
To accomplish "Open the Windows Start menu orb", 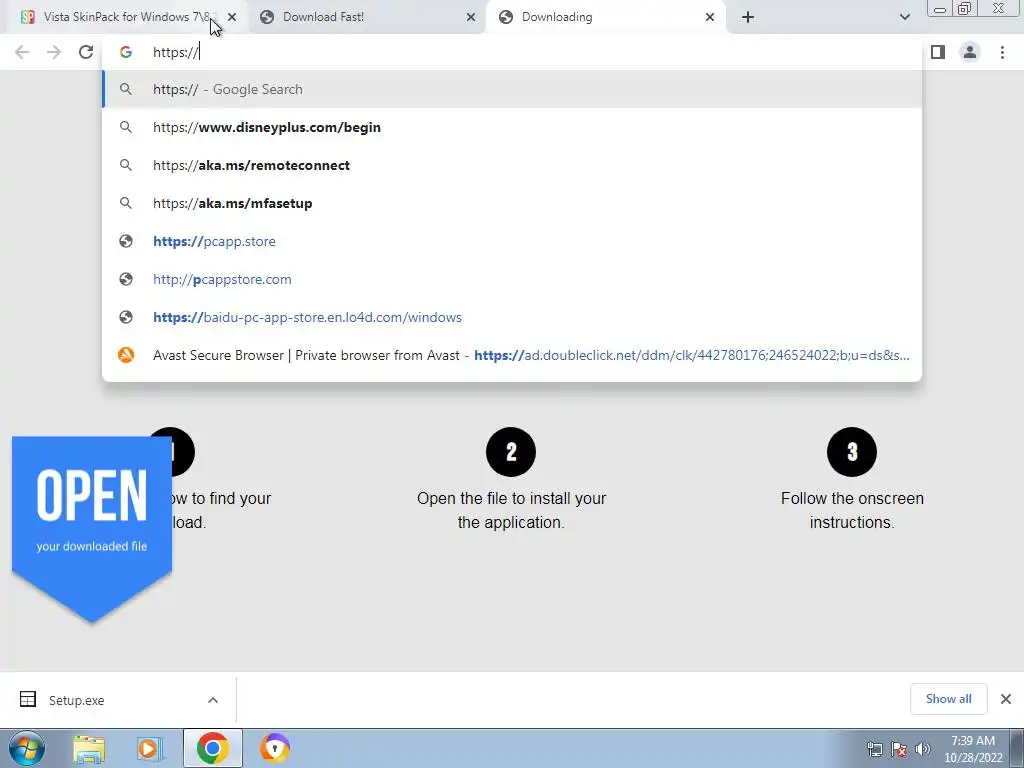I will point(27,748).
